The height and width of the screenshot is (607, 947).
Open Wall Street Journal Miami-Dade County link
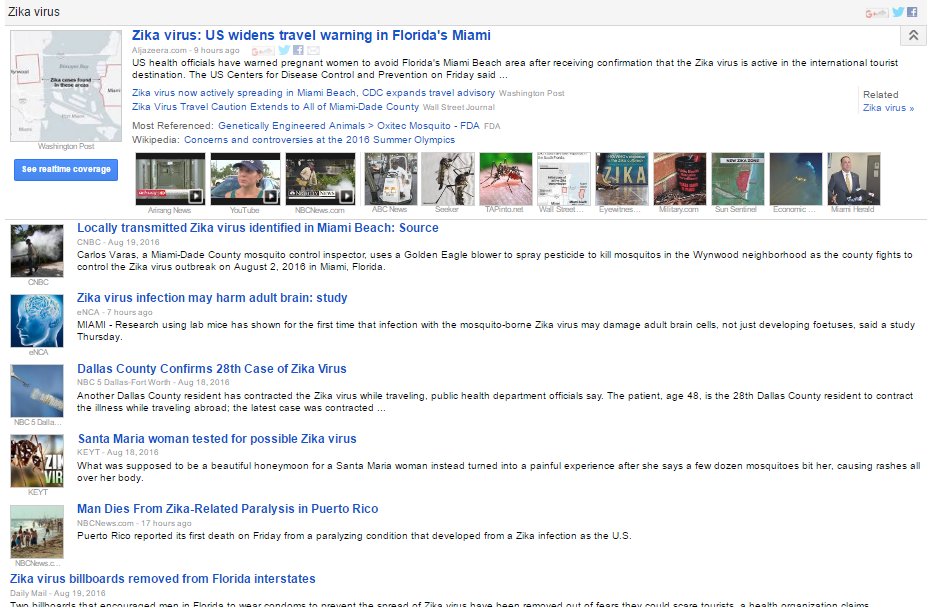tap(275, 107)
